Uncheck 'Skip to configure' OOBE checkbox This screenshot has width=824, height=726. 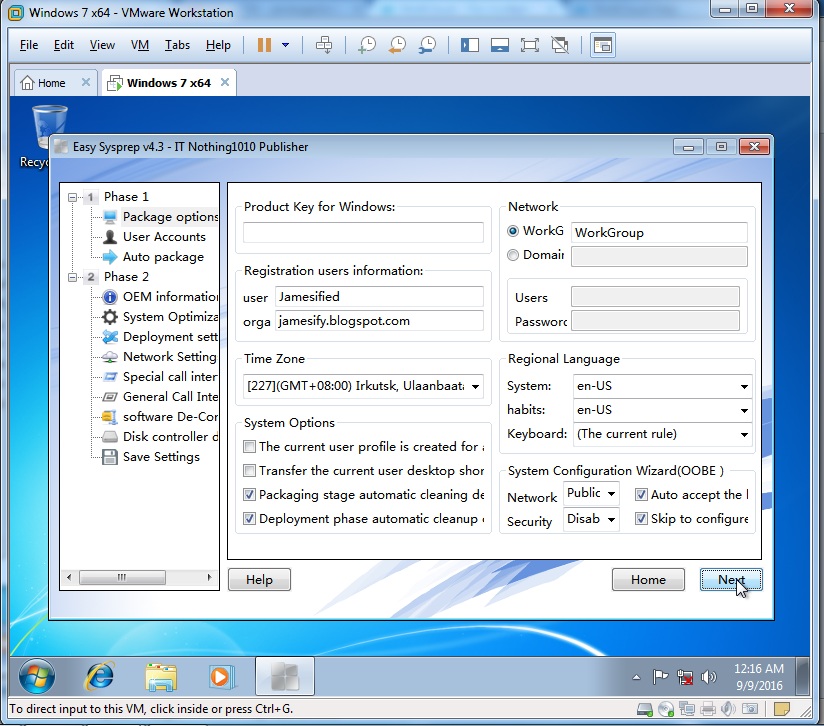641,519
